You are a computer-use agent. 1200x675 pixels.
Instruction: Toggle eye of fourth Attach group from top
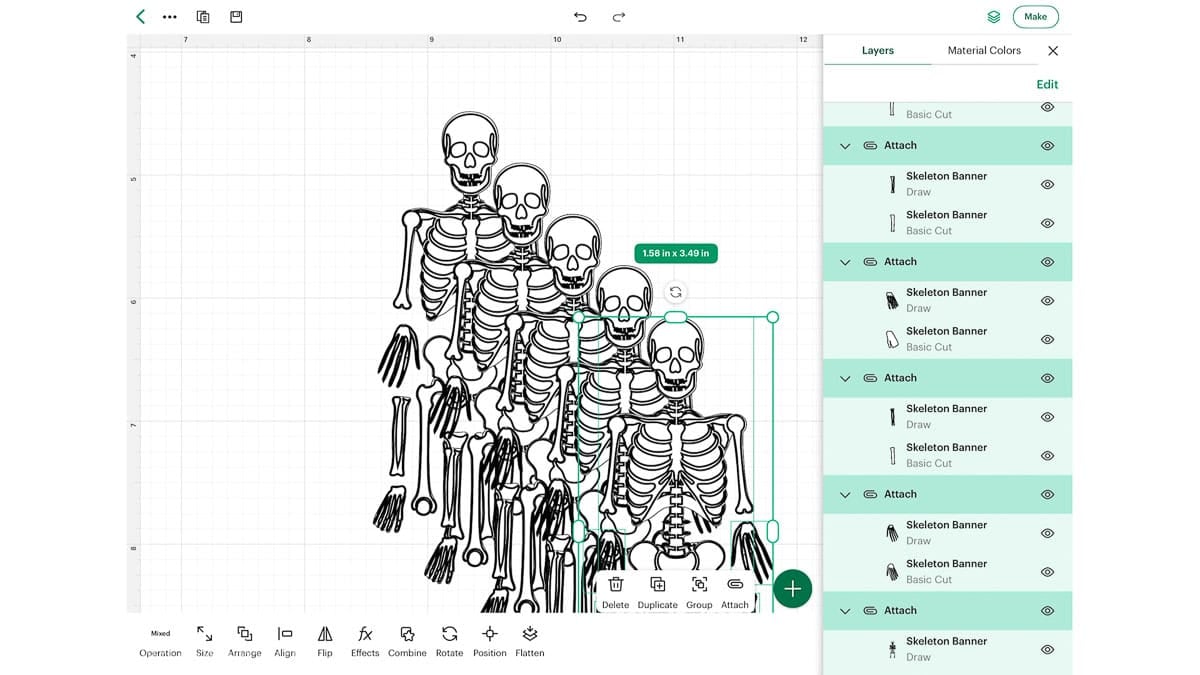[1047, 494]
